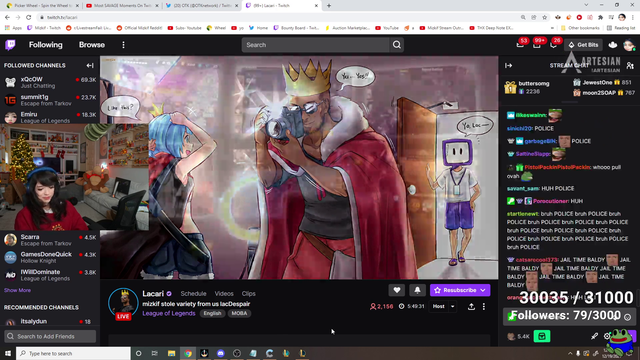Open the Chrome tab search chevron

click(586, 5)
